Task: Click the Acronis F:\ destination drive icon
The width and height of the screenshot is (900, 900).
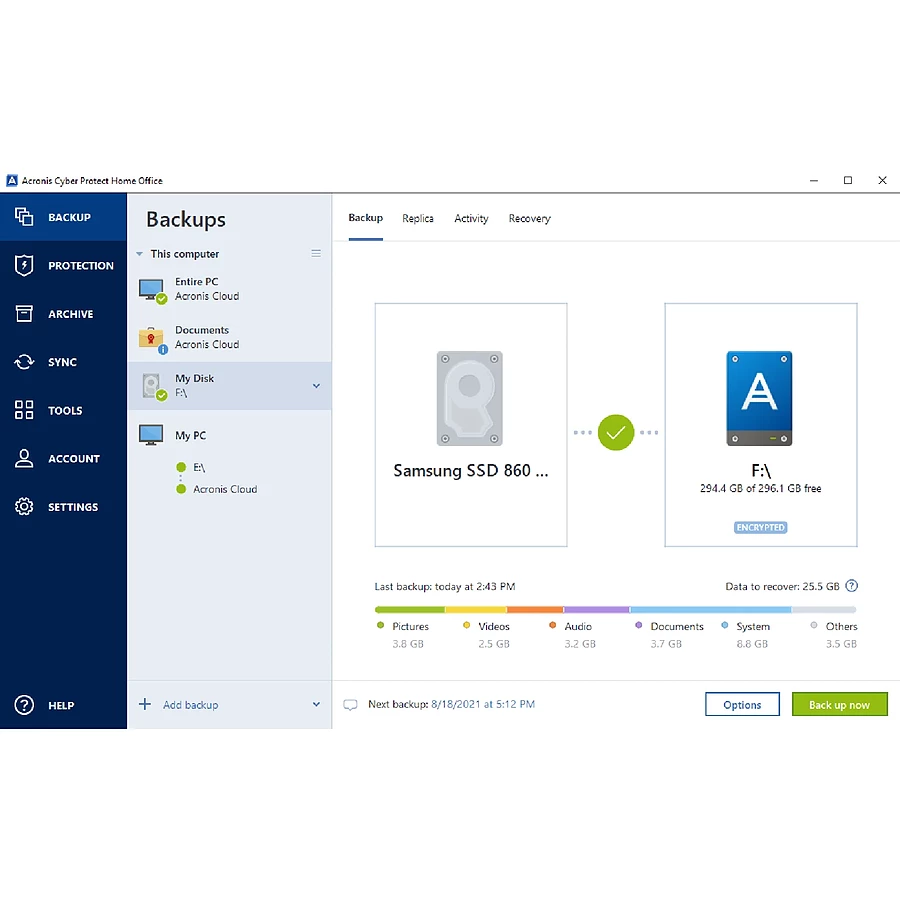Action: (x=759, y=398)
